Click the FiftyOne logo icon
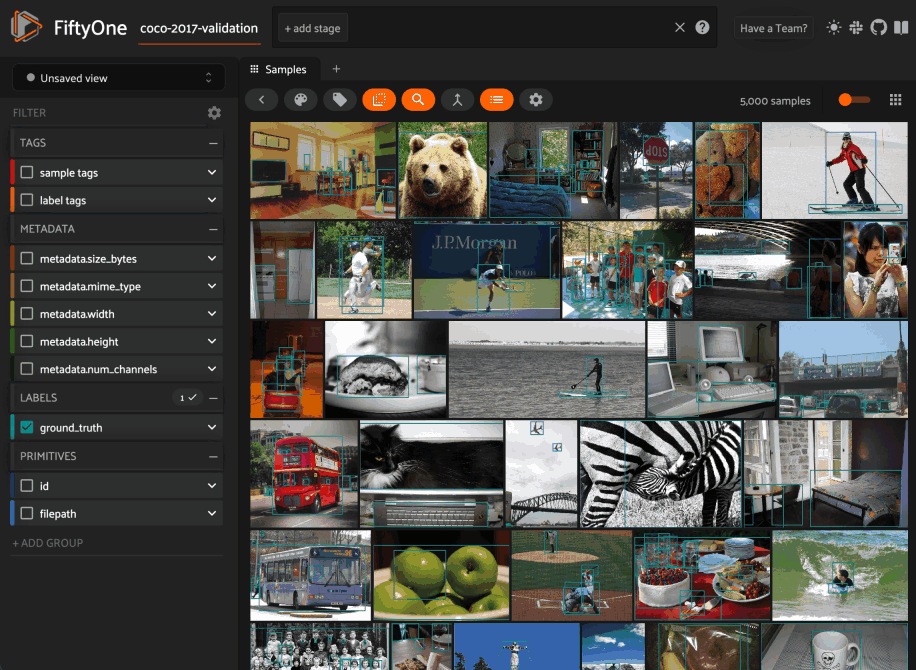The height and width of the screenshot is (670, 916). (26, 27)
